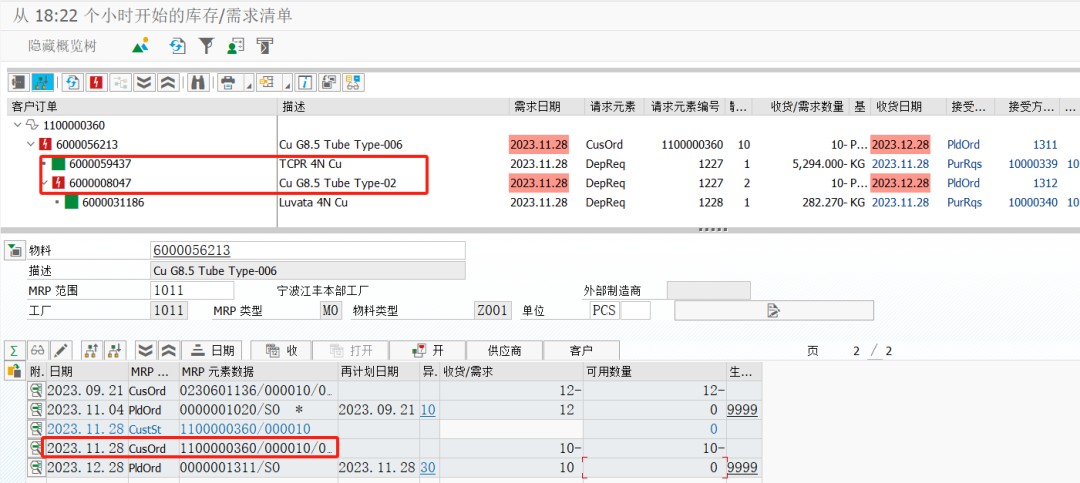Open details icon for 2023.09.21 row
The image size is (1080, 483).
[x=36, y=390]
